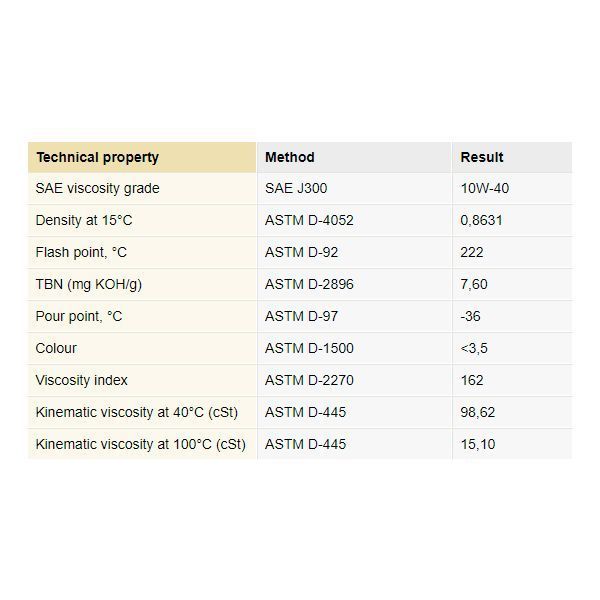Screen dimensions: 600x600
Task: Click the Method column header
Action: [355, 157]
